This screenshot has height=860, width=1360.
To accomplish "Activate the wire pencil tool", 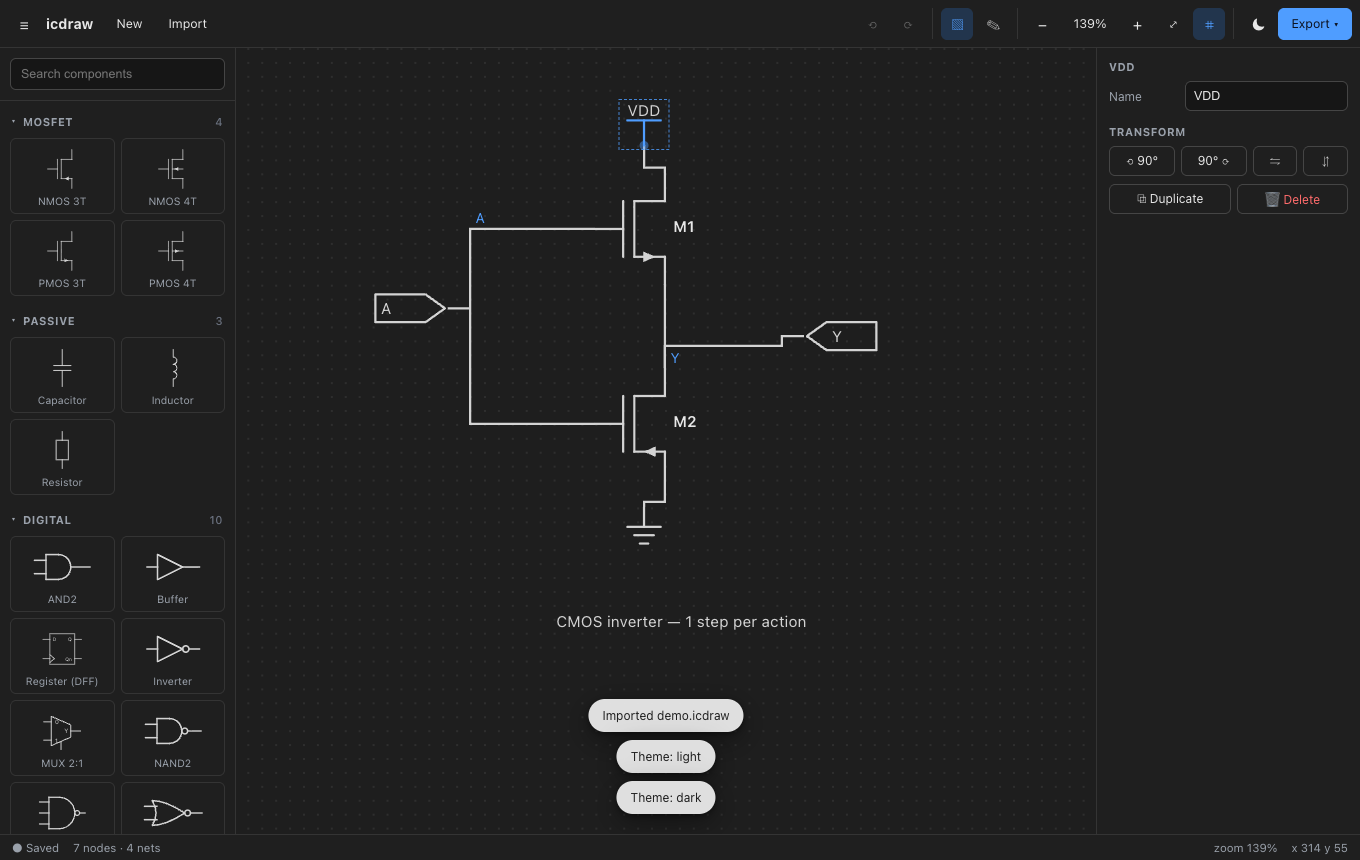I will click(x=993, y=24).
